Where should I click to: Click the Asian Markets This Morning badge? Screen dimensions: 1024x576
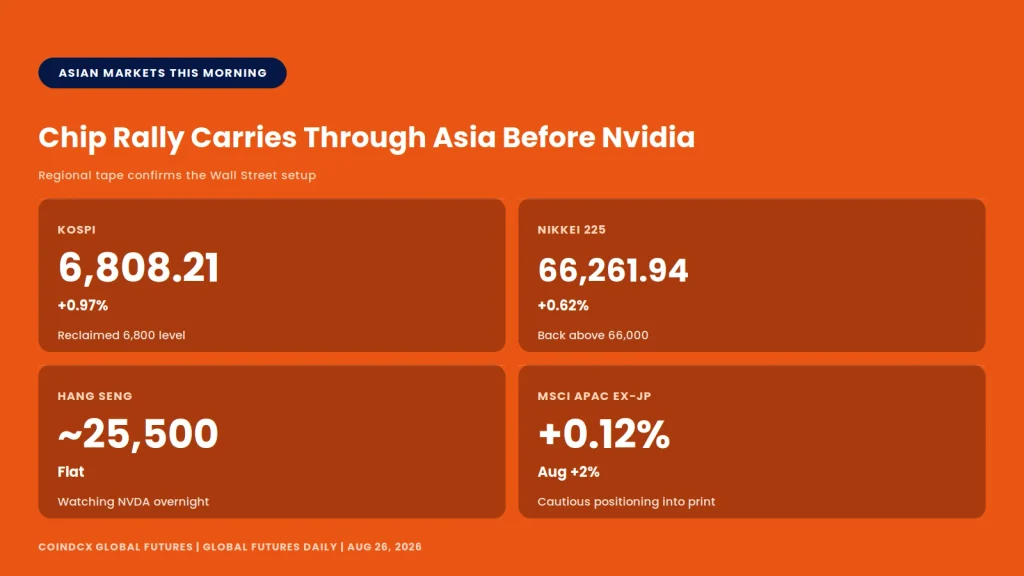point(162,73)
